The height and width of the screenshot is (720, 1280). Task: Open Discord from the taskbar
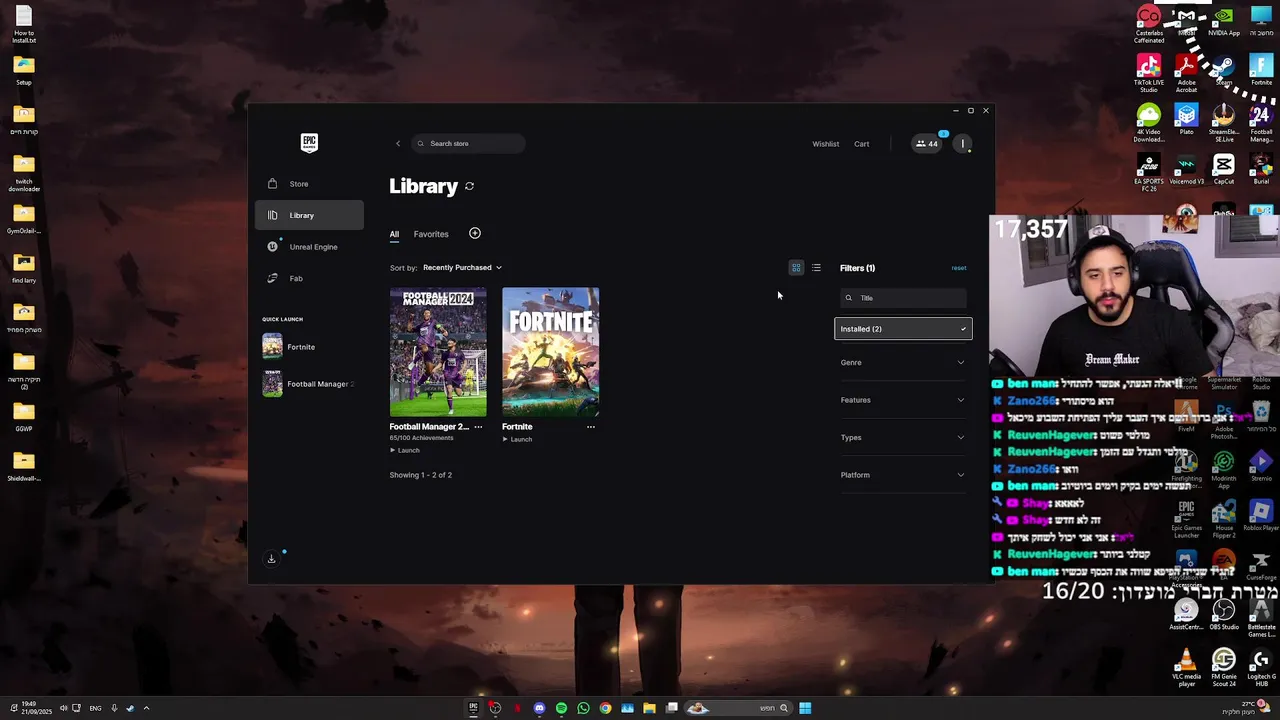pyautogui.click(x=539, y=708)
